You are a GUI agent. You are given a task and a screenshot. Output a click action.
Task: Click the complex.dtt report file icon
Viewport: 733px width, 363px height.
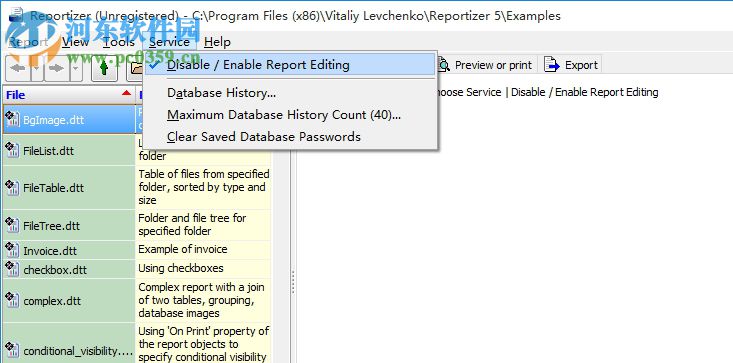pos(12,300)
